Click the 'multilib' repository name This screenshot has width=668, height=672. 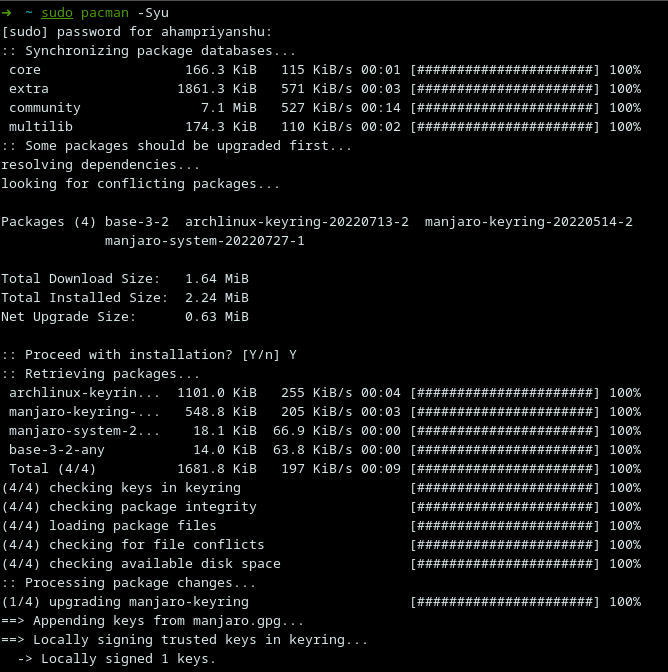(x=41, y=127)
